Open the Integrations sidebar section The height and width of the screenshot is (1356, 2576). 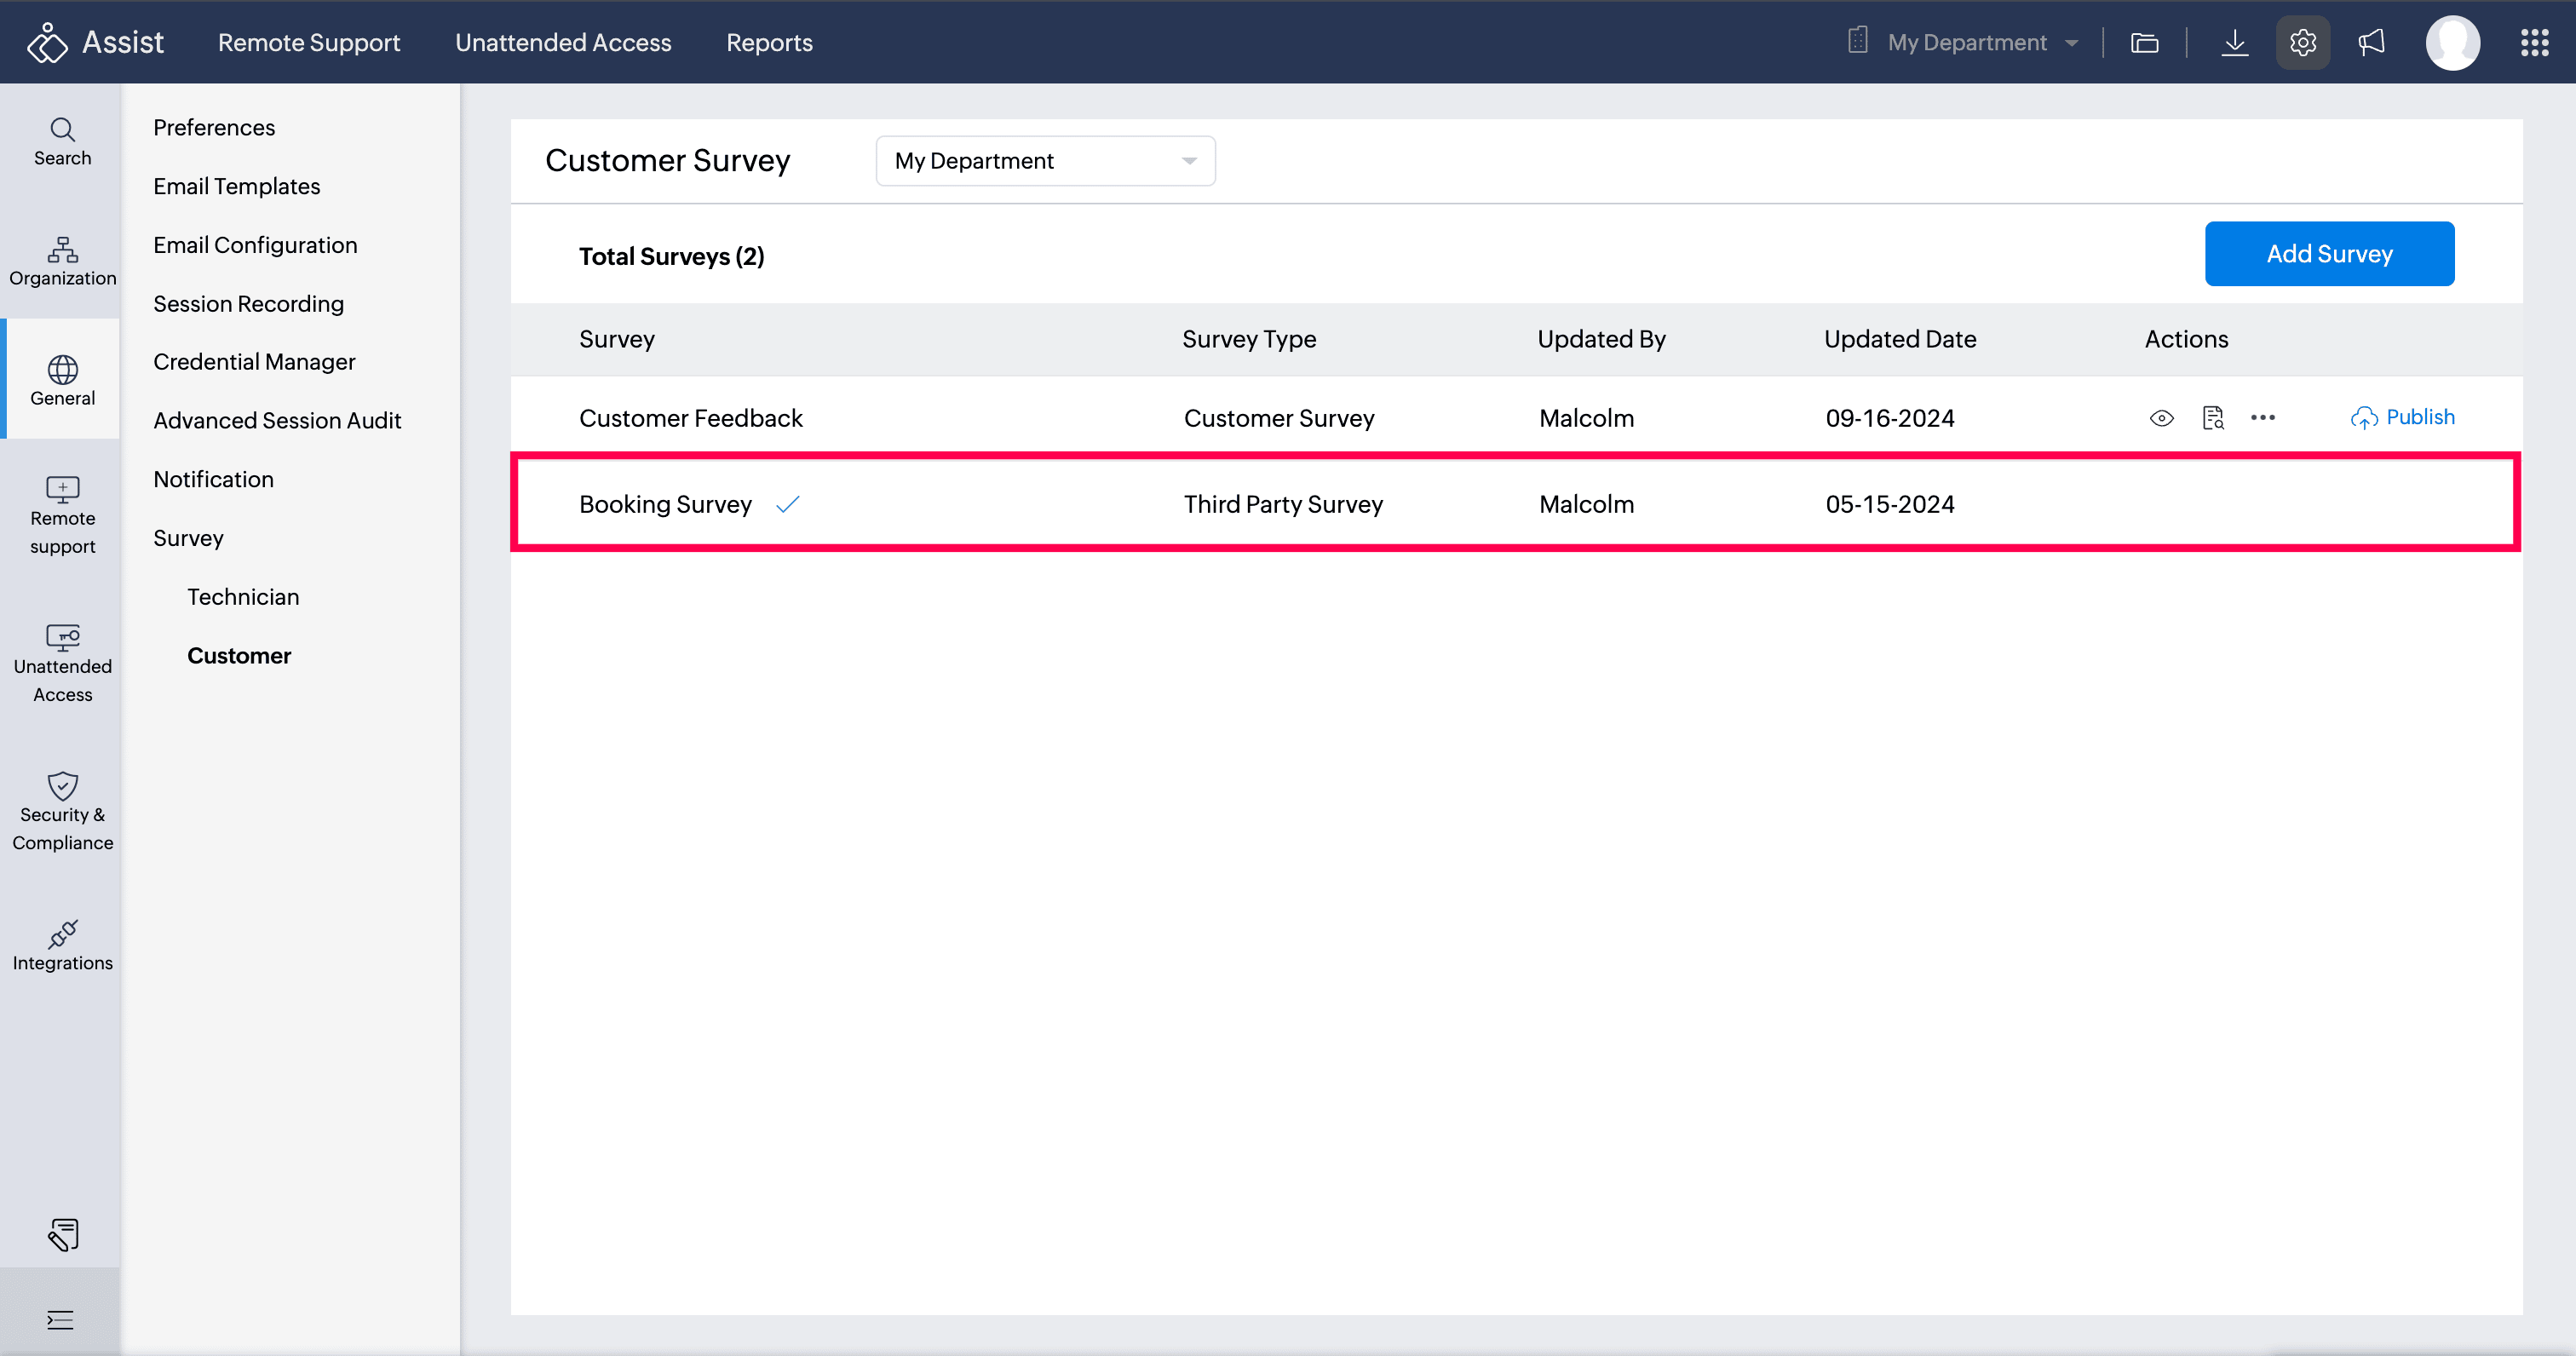(62, 945)
